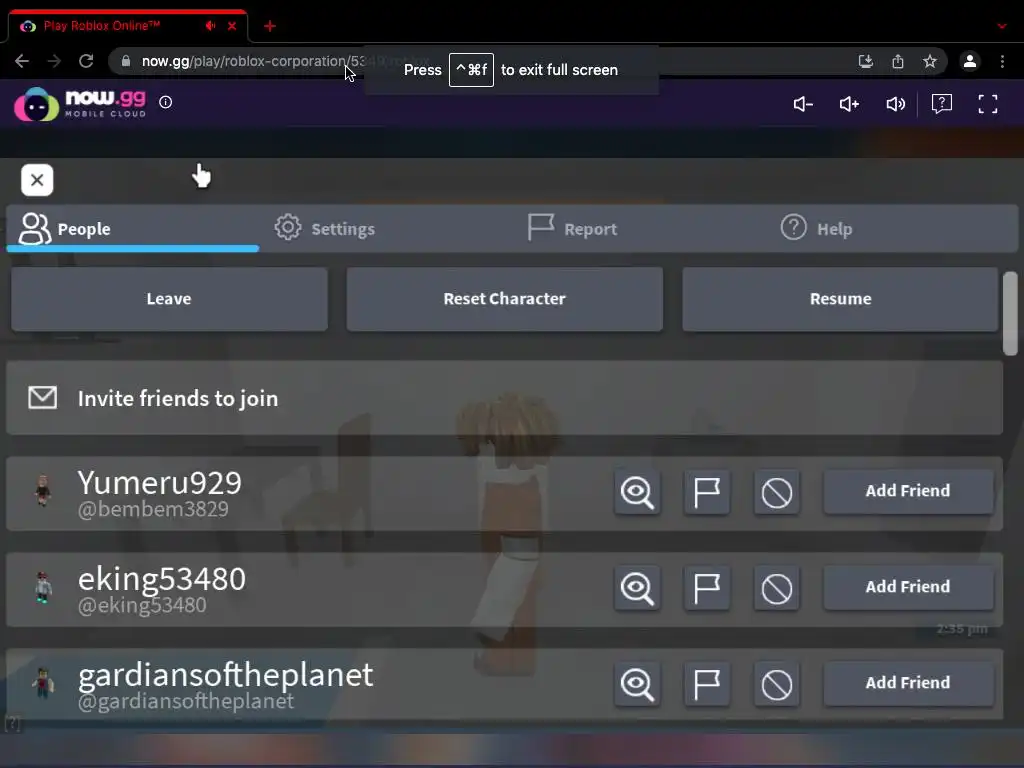Select the Play Roblox Online tab

(x=128, y=26)
